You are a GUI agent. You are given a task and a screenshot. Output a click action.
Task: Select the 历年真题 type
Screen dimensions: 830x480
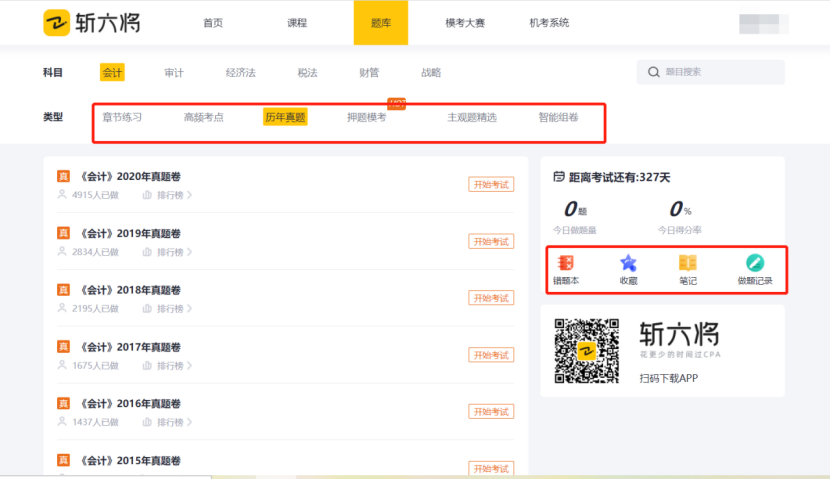point(285,117)
